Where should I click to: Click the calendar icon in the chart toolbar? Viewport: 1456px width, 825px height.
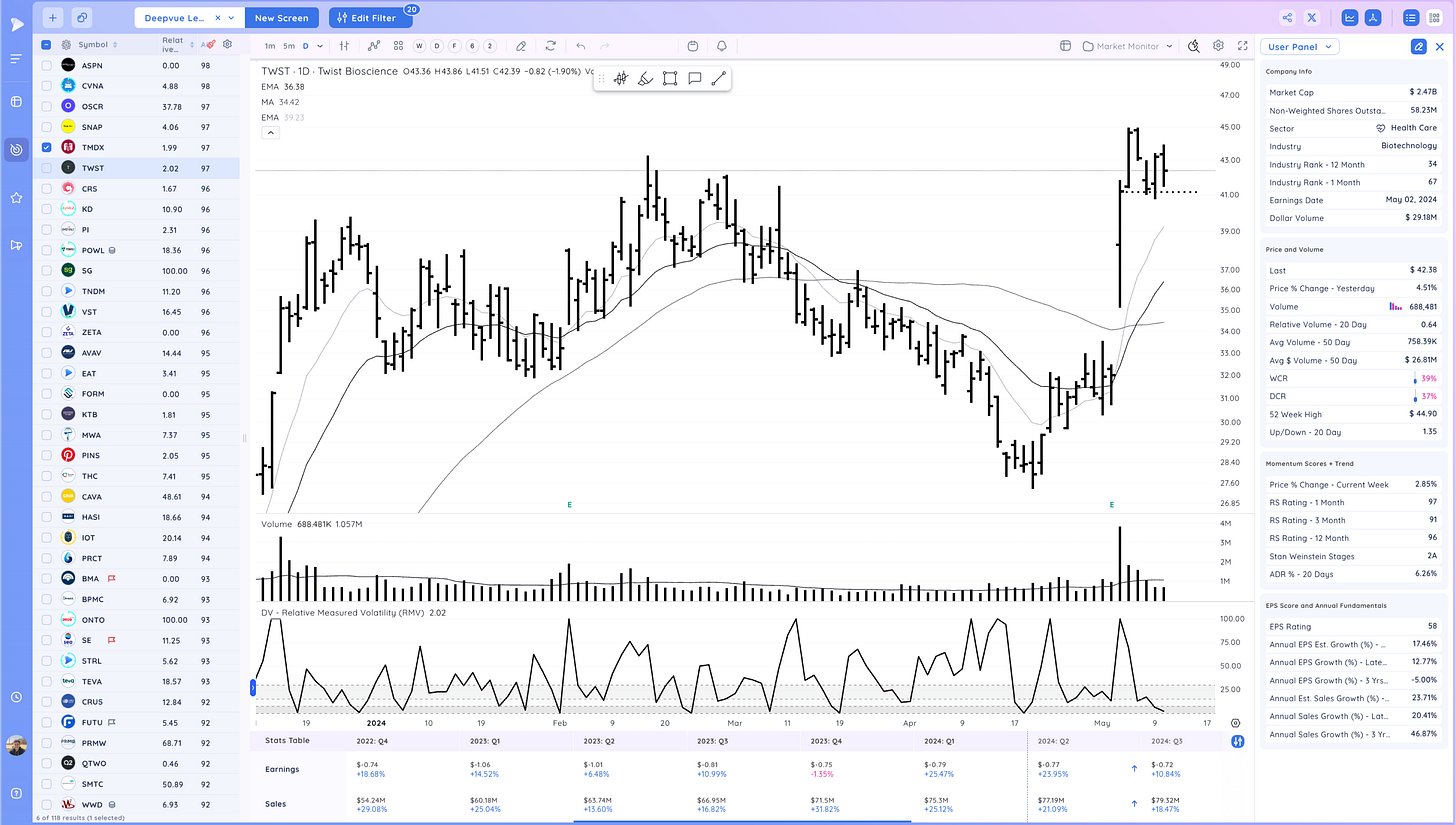693,46
